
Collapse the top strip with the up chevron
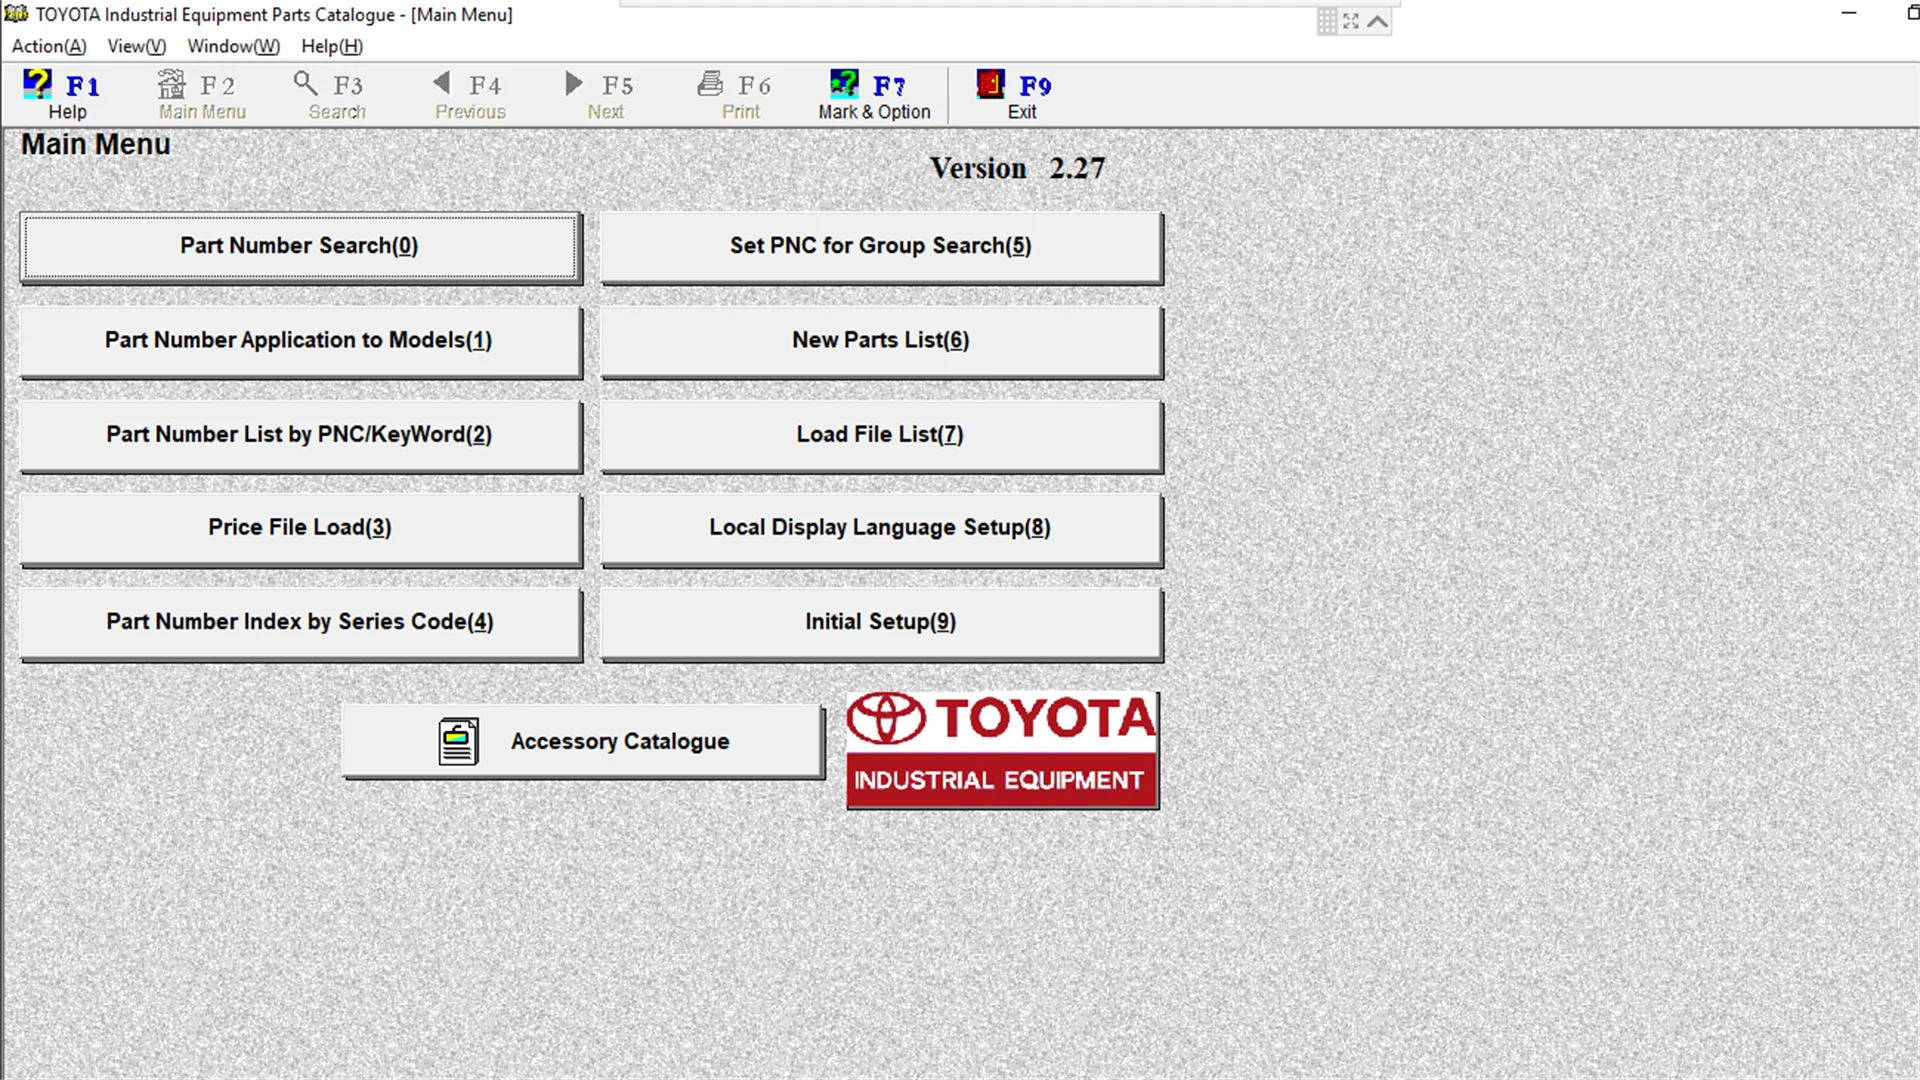pyautogui.click(x=1378, y=21)
